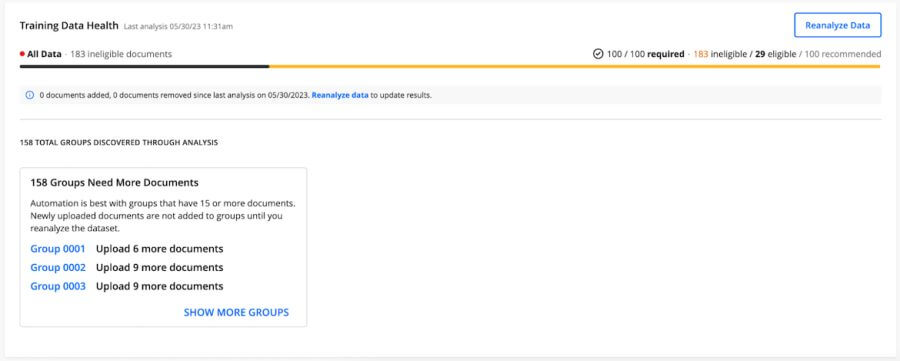Viewport: 900px width, 361px height.
Task: Open the Group 0001 link
Action: pos(57,249)
